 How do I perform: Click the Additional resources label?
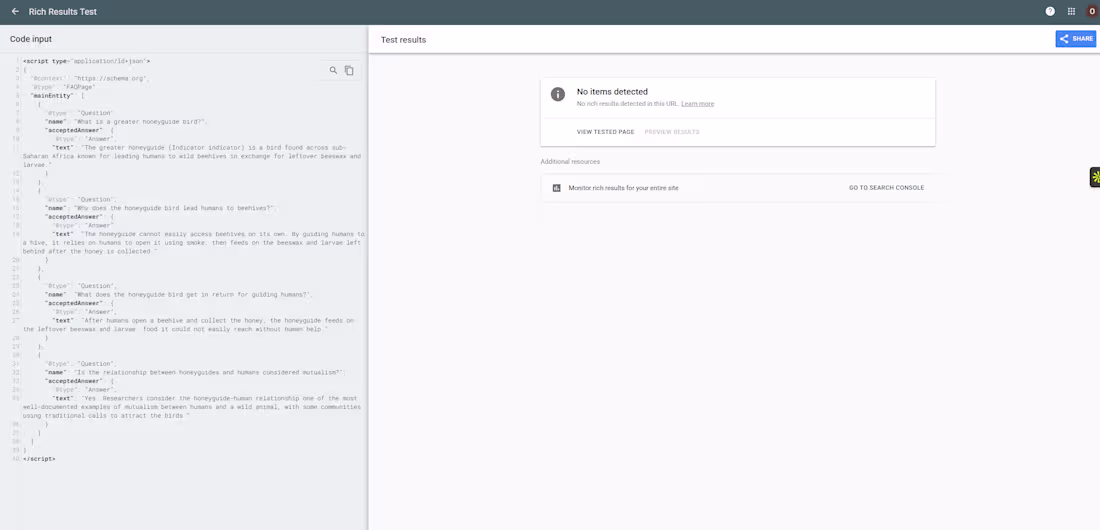tap(570, 161)
